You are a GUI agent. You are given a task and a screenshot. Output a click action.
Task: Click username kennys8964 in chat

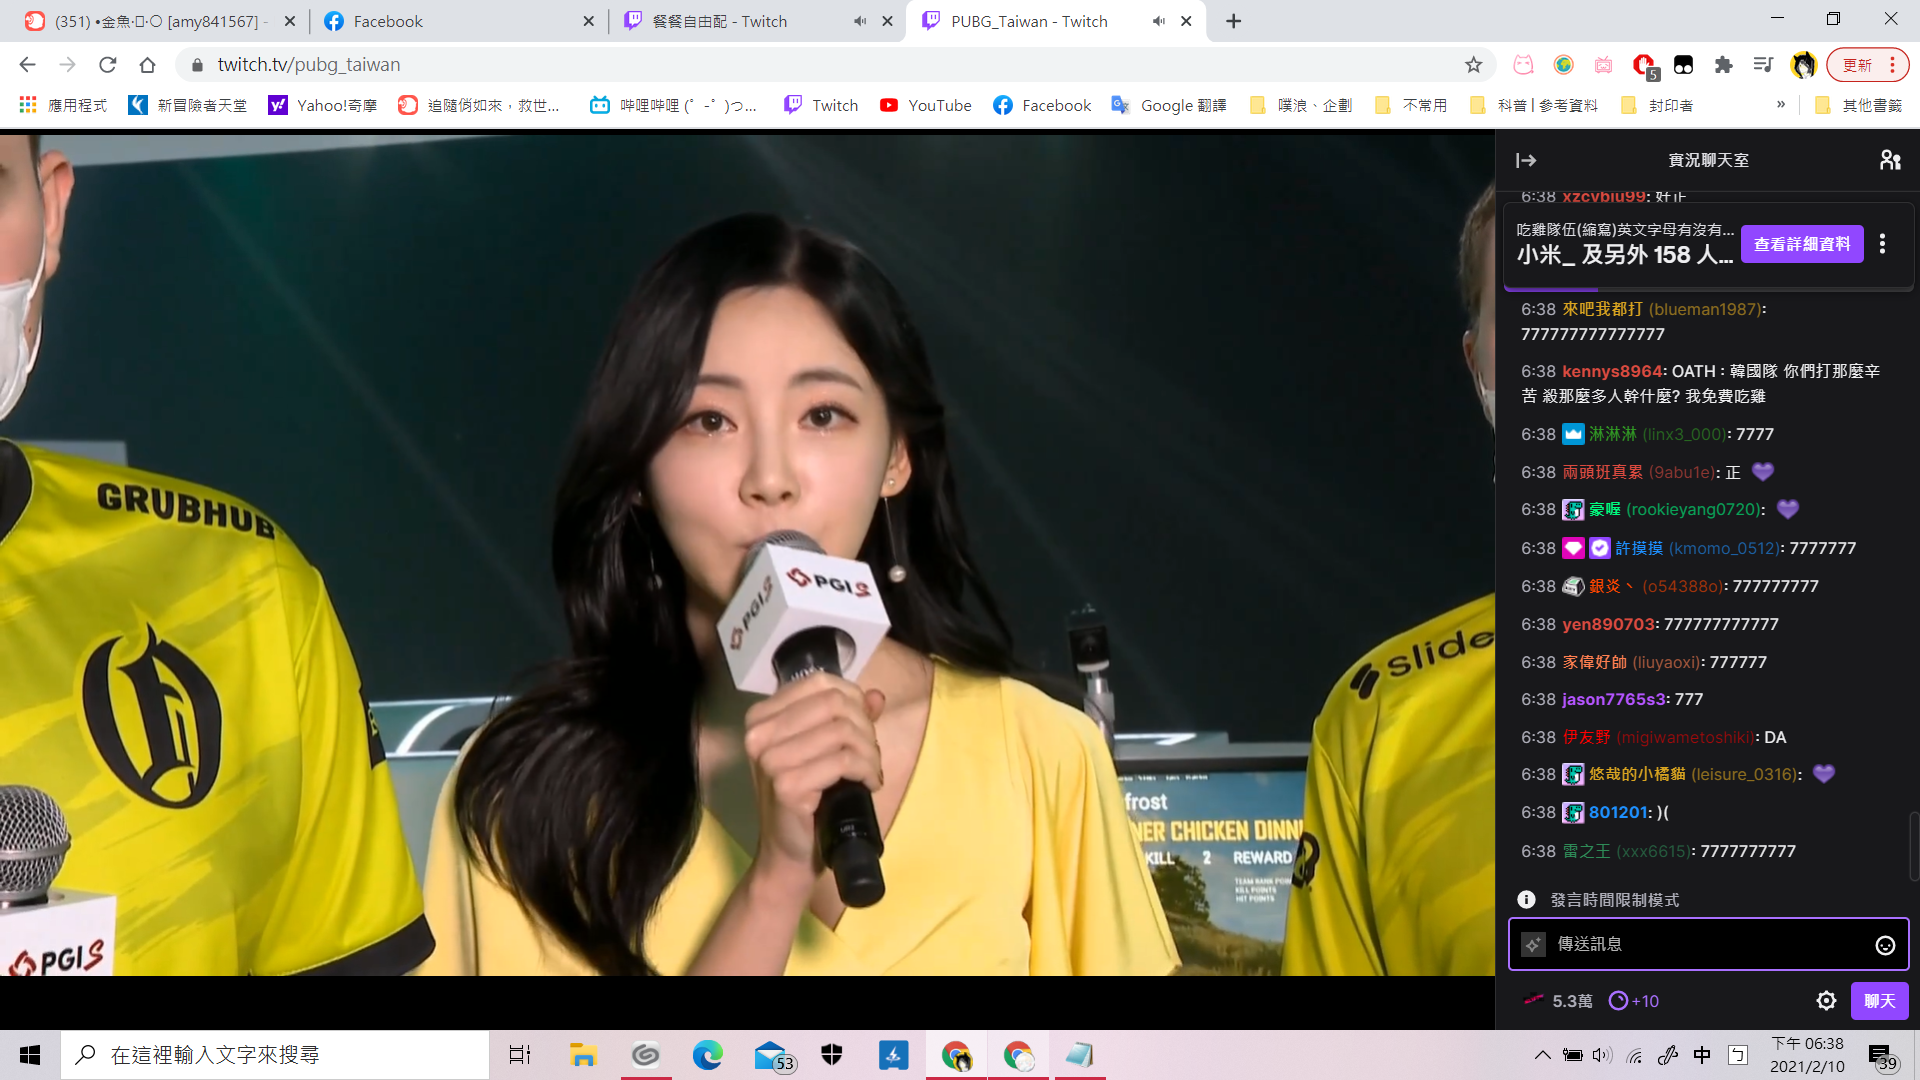coord(1612,371)
